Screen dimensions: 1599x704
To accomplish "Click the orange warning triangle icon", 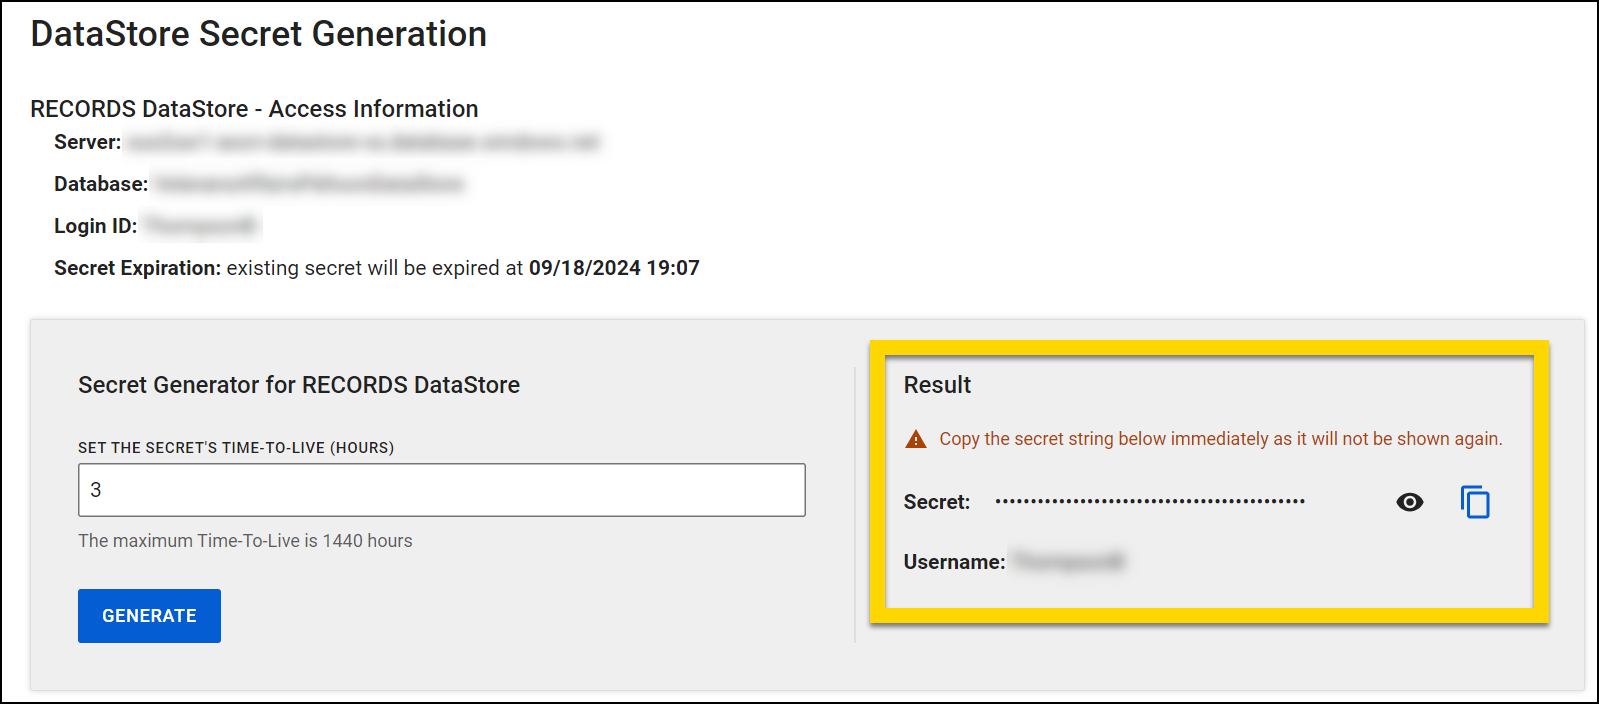I will pyautogui.click(x=915, y=439).
